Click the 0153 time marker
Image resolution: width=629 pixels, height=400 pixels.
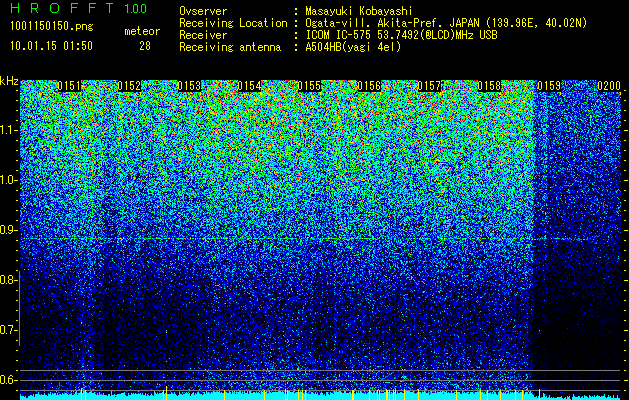coord(189,86)
